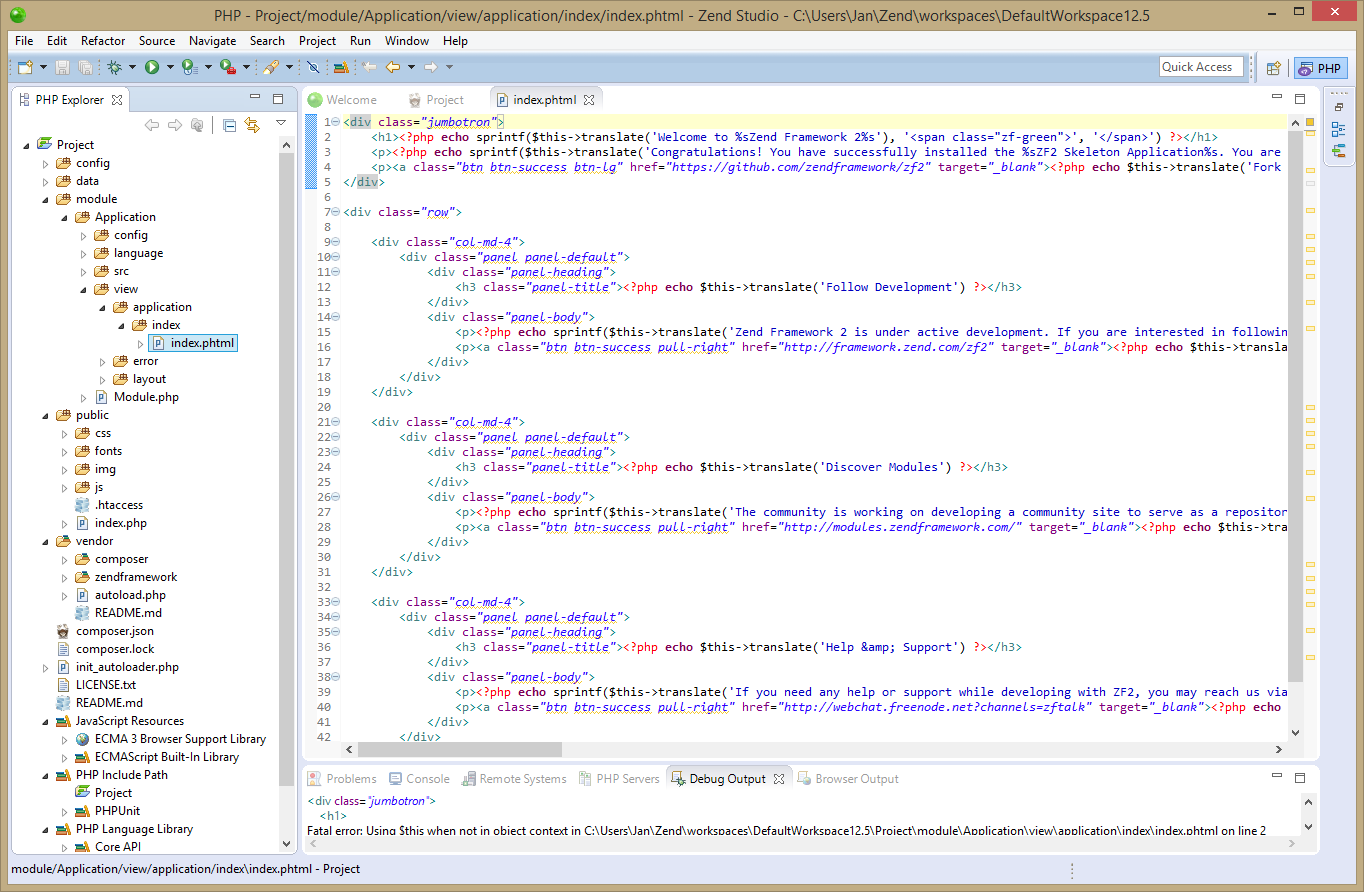Toggle code folding at line 14

click(336, 317)
